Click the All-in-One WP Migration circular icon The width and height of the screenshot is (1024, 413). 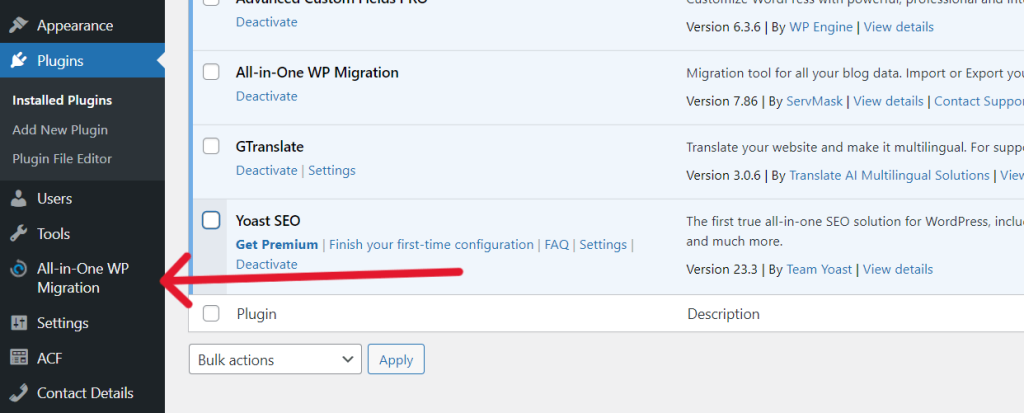[x=19, y=269]
